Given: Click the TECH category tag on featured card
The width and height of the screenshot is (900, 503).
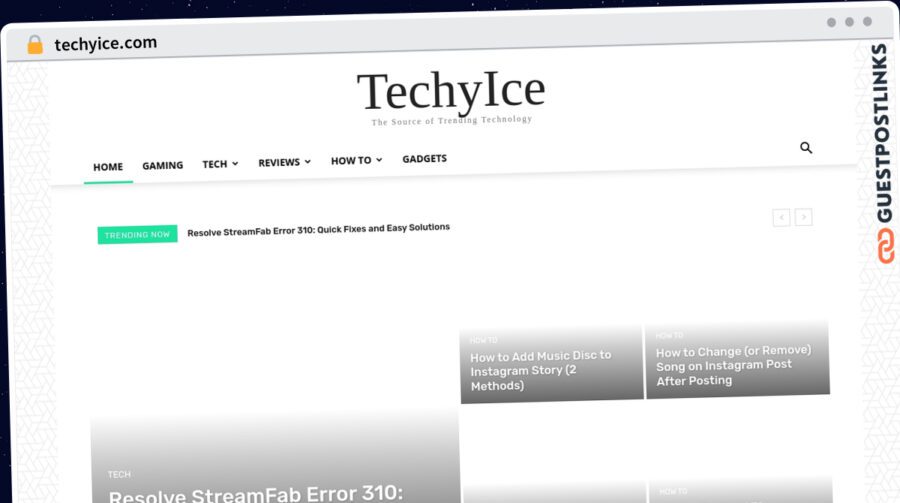Looking at the screenshot, I should coord(119,474).
